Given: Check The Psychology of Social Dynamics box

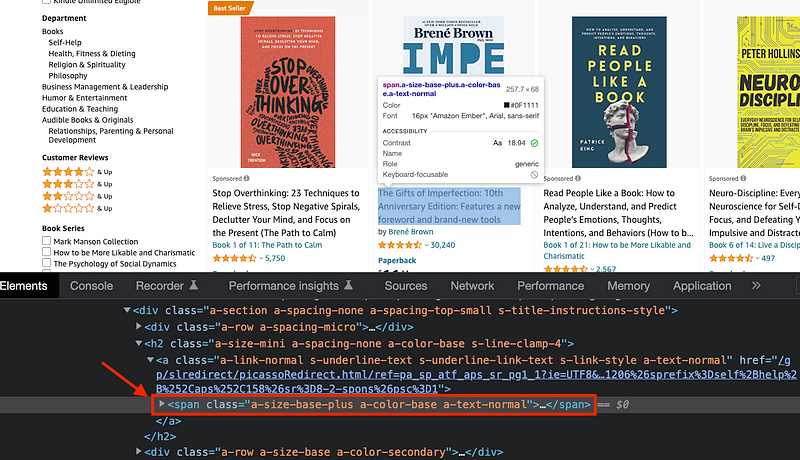Looking at the screenshot, I should coord(46,263).
